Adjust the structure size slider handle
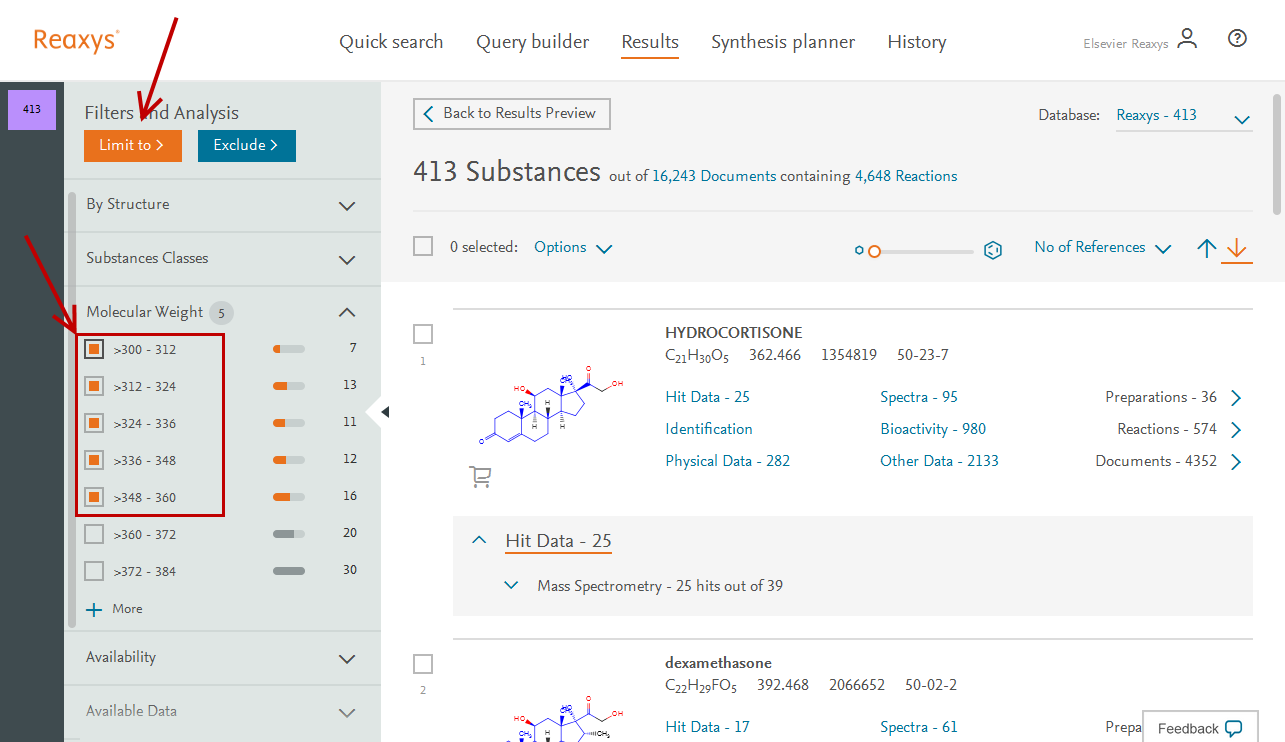This screenshot has width=1285, height=742. click(874, 251)
